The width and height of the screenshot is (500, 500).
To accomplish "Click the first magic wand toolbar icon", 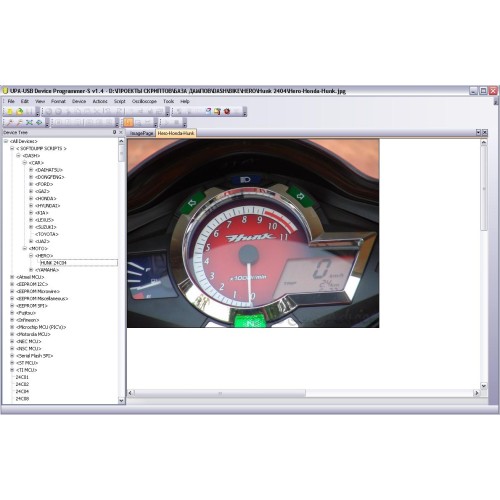I will point(10,123).
